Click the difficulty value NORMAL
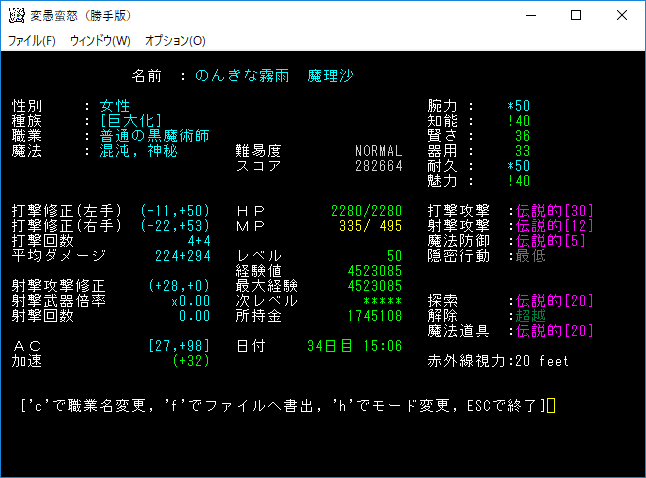Screen dimensions: 646x478 (378, 151)
